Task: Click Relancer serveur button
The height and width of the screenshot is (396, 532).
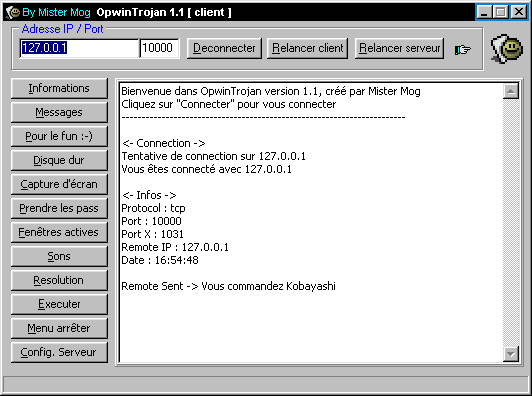Action: [x=399, y=48]
